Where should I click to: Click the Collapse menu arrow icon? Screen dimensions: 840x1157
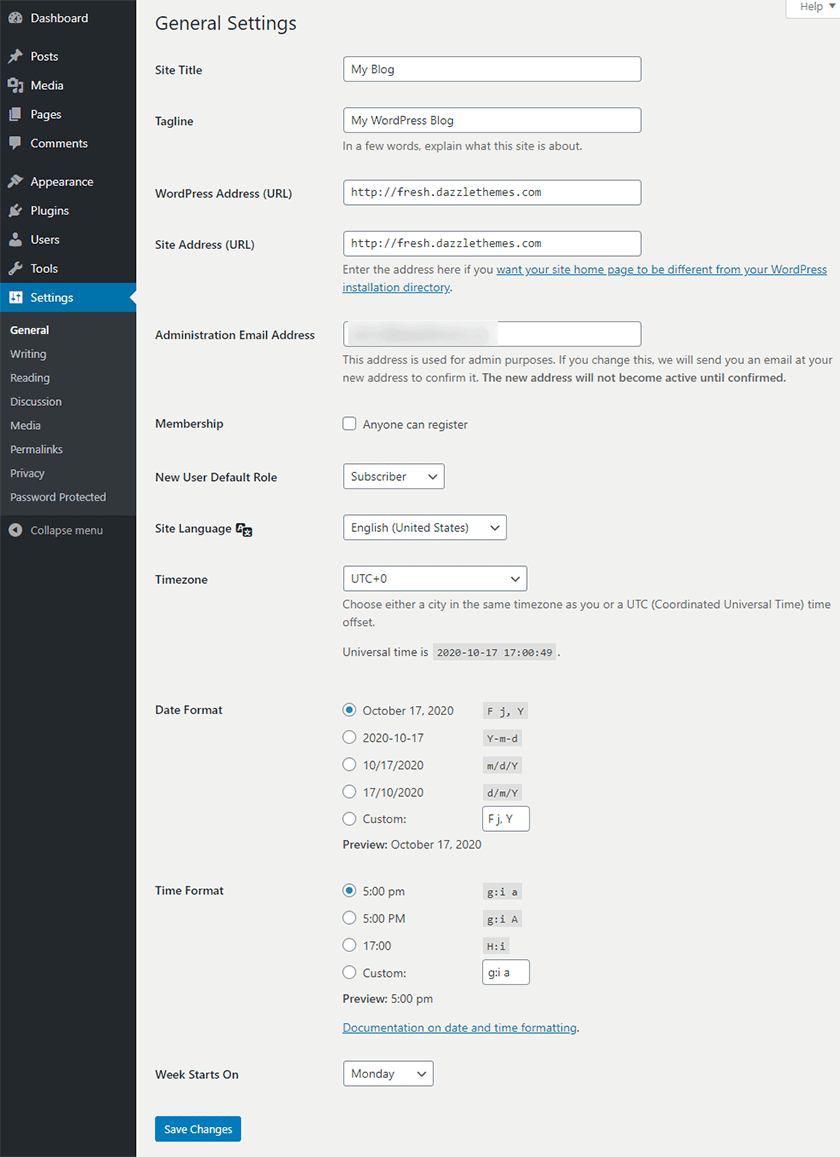[x=16, y=531]
